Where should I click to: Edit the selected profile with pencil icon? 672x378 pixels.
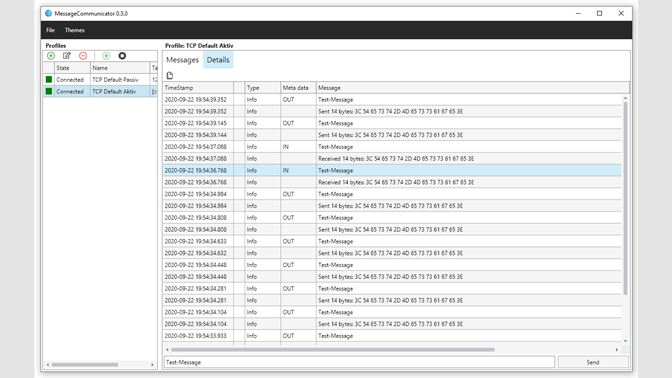click(67, 56)
